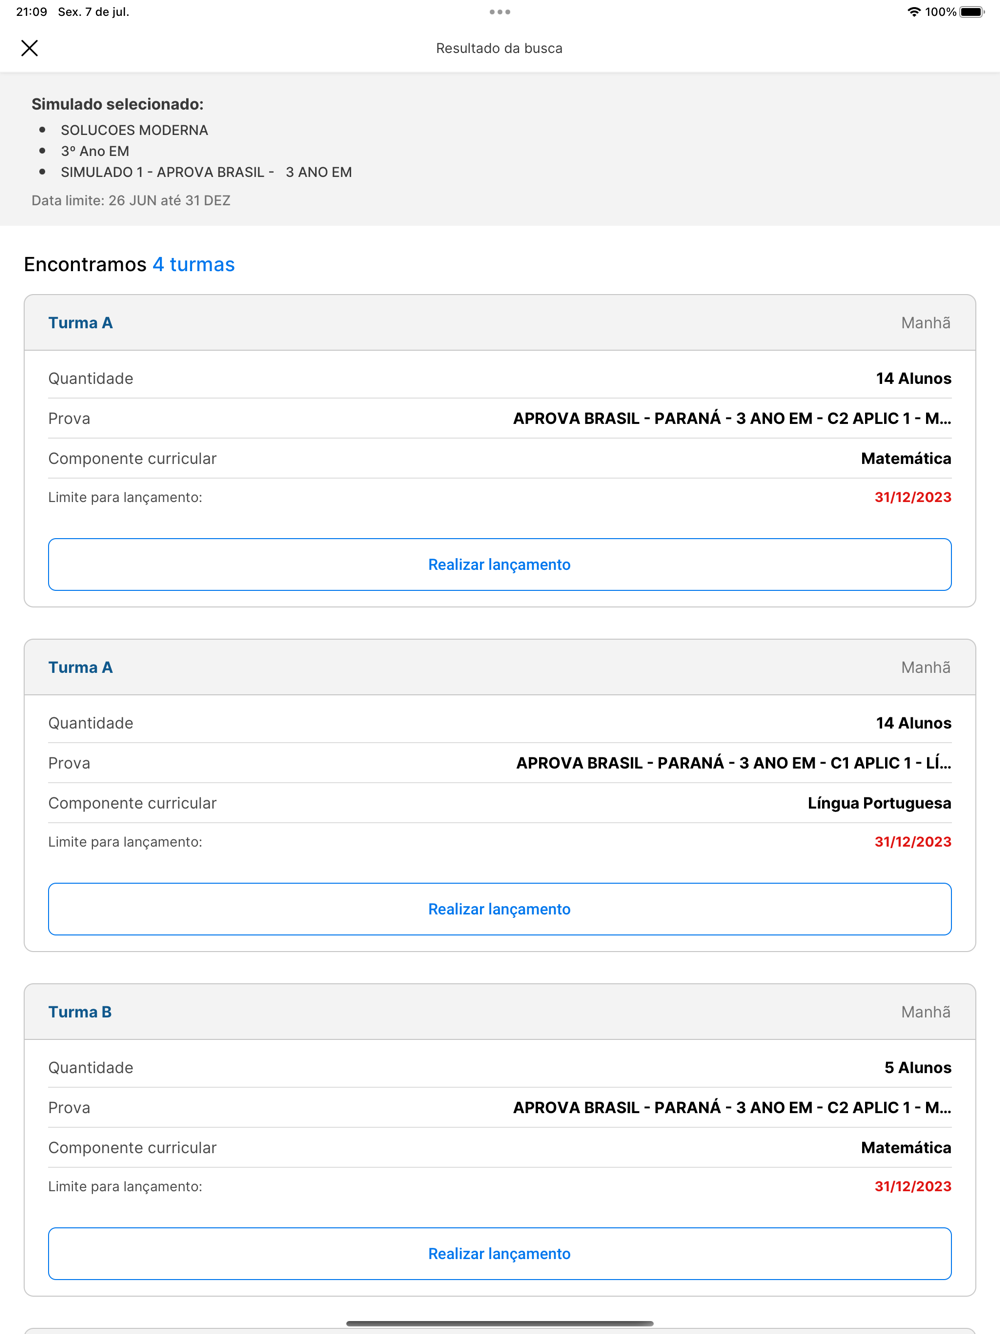Tap 'Simulado selecionado:' heading
The width and height of the screenshot is (1000, 1334).
pyautogui.click(x=117, y=104)
